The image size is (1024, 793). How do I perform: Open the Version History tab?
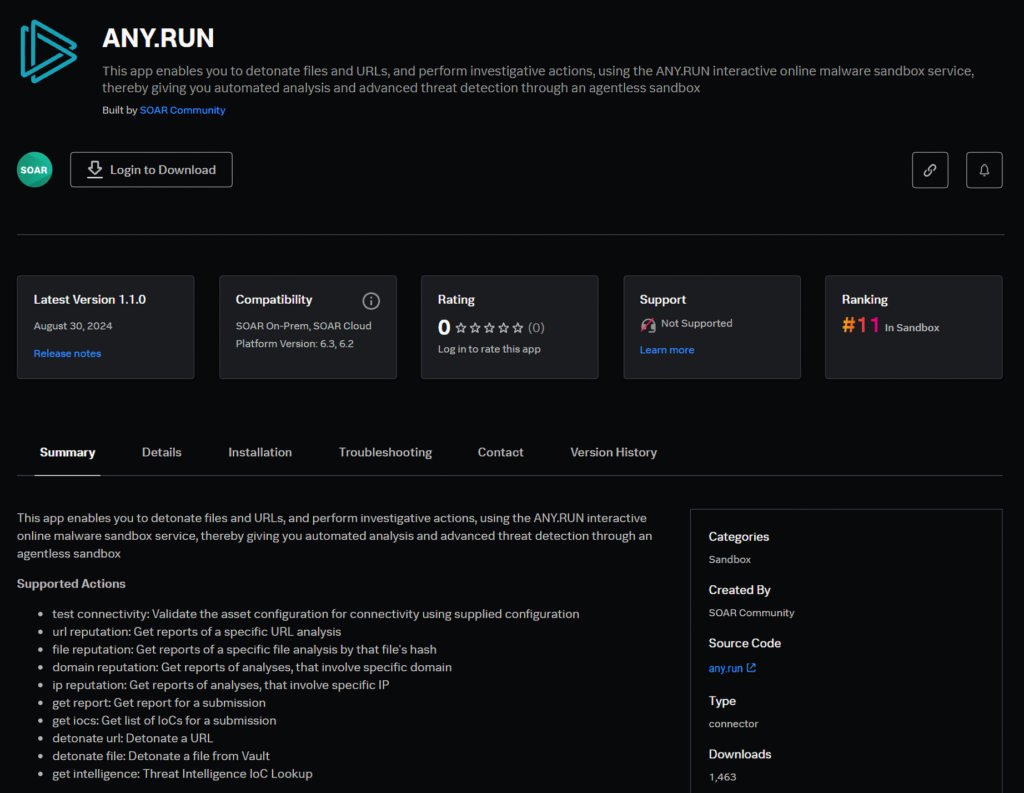point(613,452)
